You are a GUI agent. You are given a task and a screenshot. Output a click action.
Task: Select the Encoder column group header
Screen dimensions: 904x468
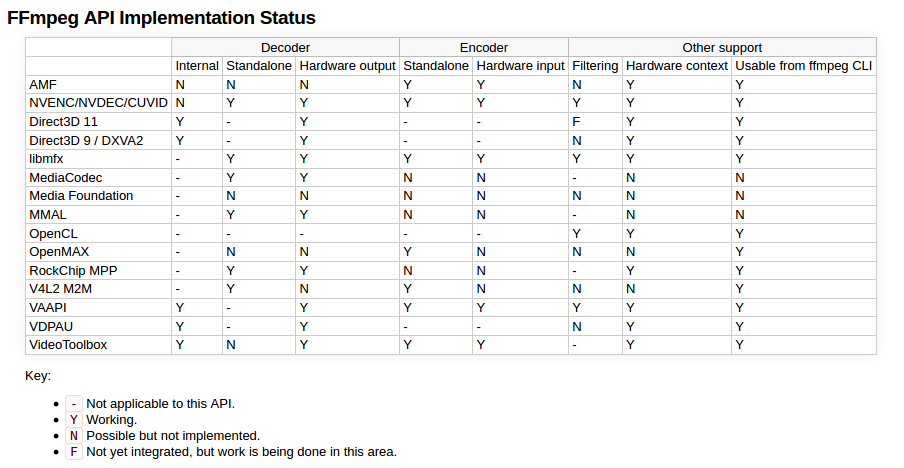(x=484, y=47)
